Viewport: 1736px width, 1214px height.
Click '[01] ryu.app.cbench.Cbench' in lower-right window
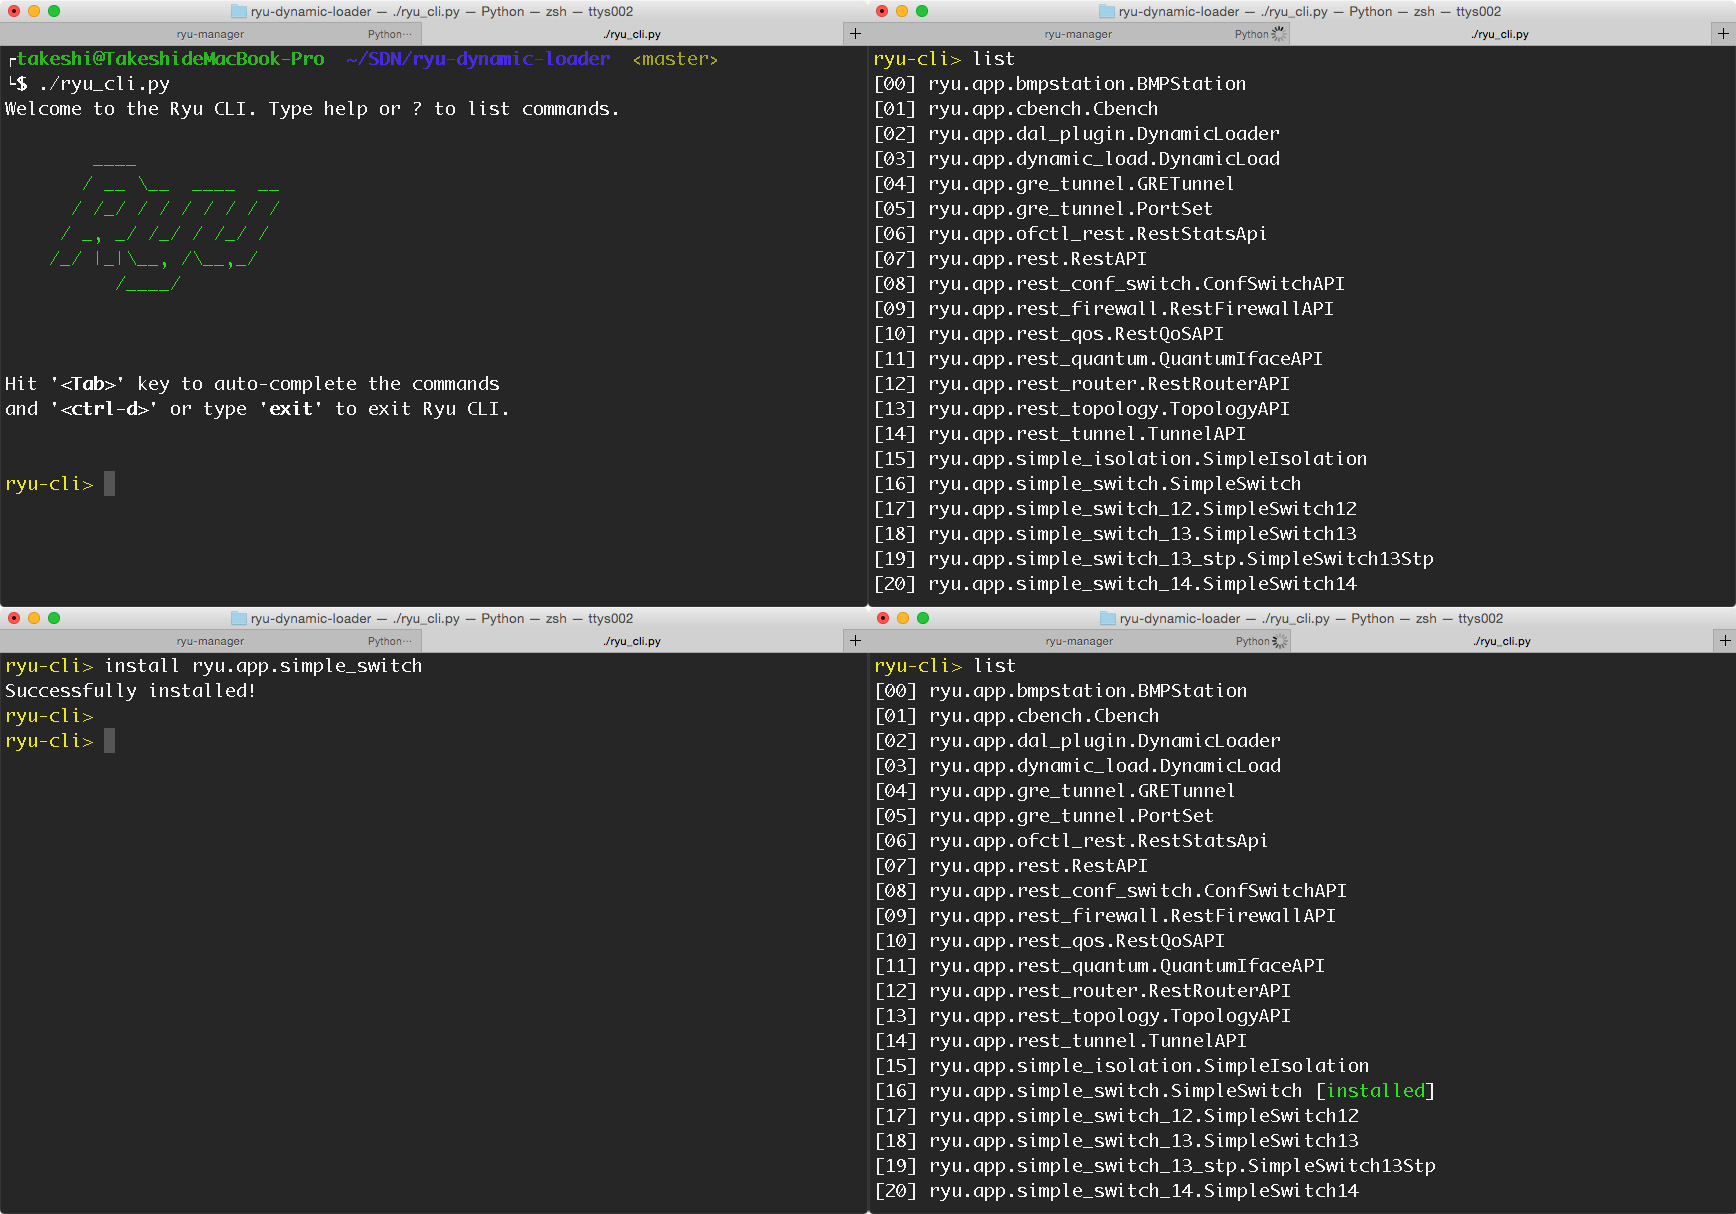[x=1017, y=716]
